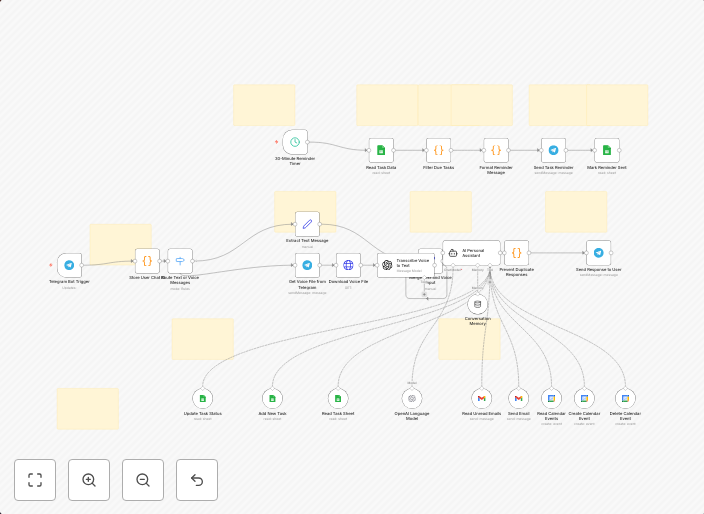This screenshot has height=514, width=704.
Task: Click the Create Calendar Event node
Action: click(x=584, y=398)
